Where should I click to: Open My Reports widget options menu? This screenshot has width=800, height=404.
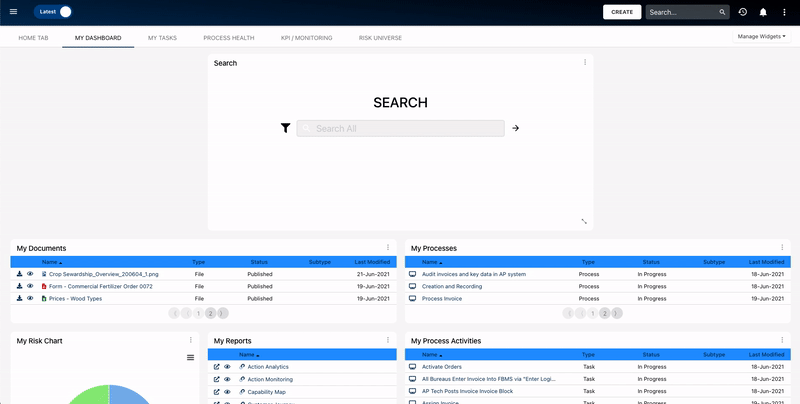388,340
